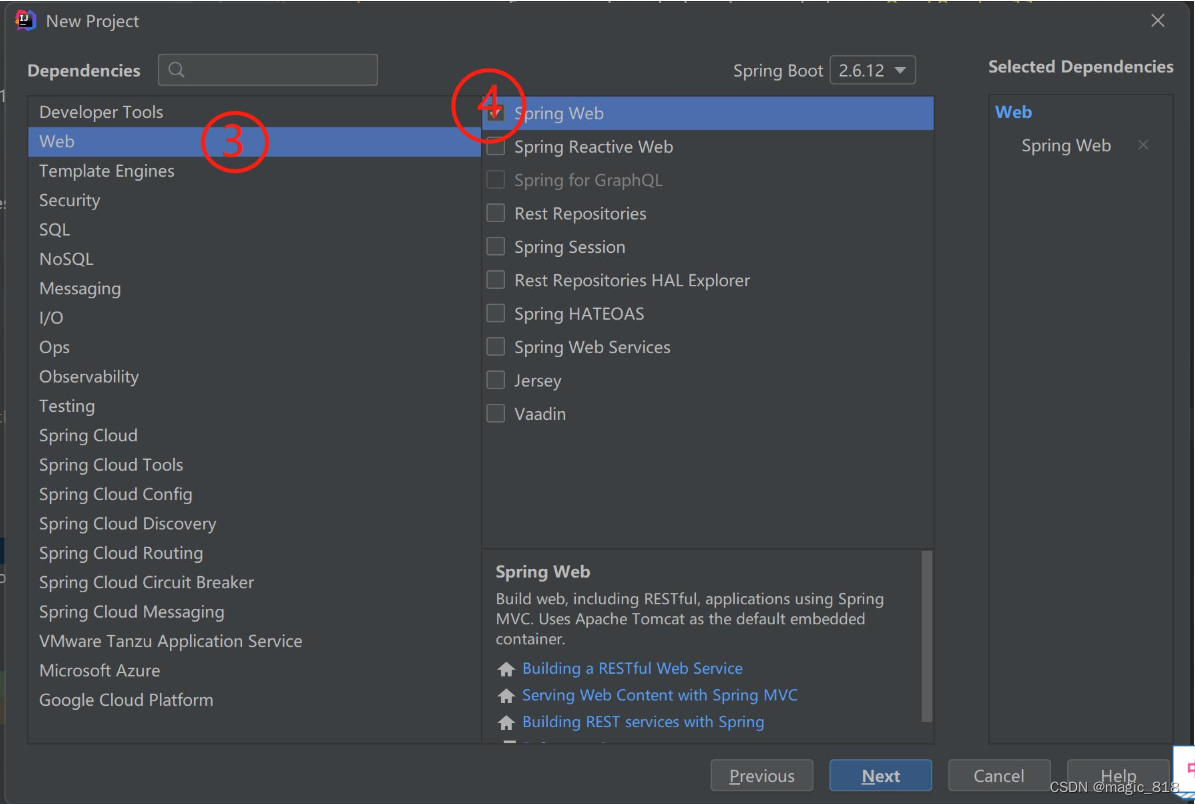Click the IntelliJ logo in title bar

(26, 21)
